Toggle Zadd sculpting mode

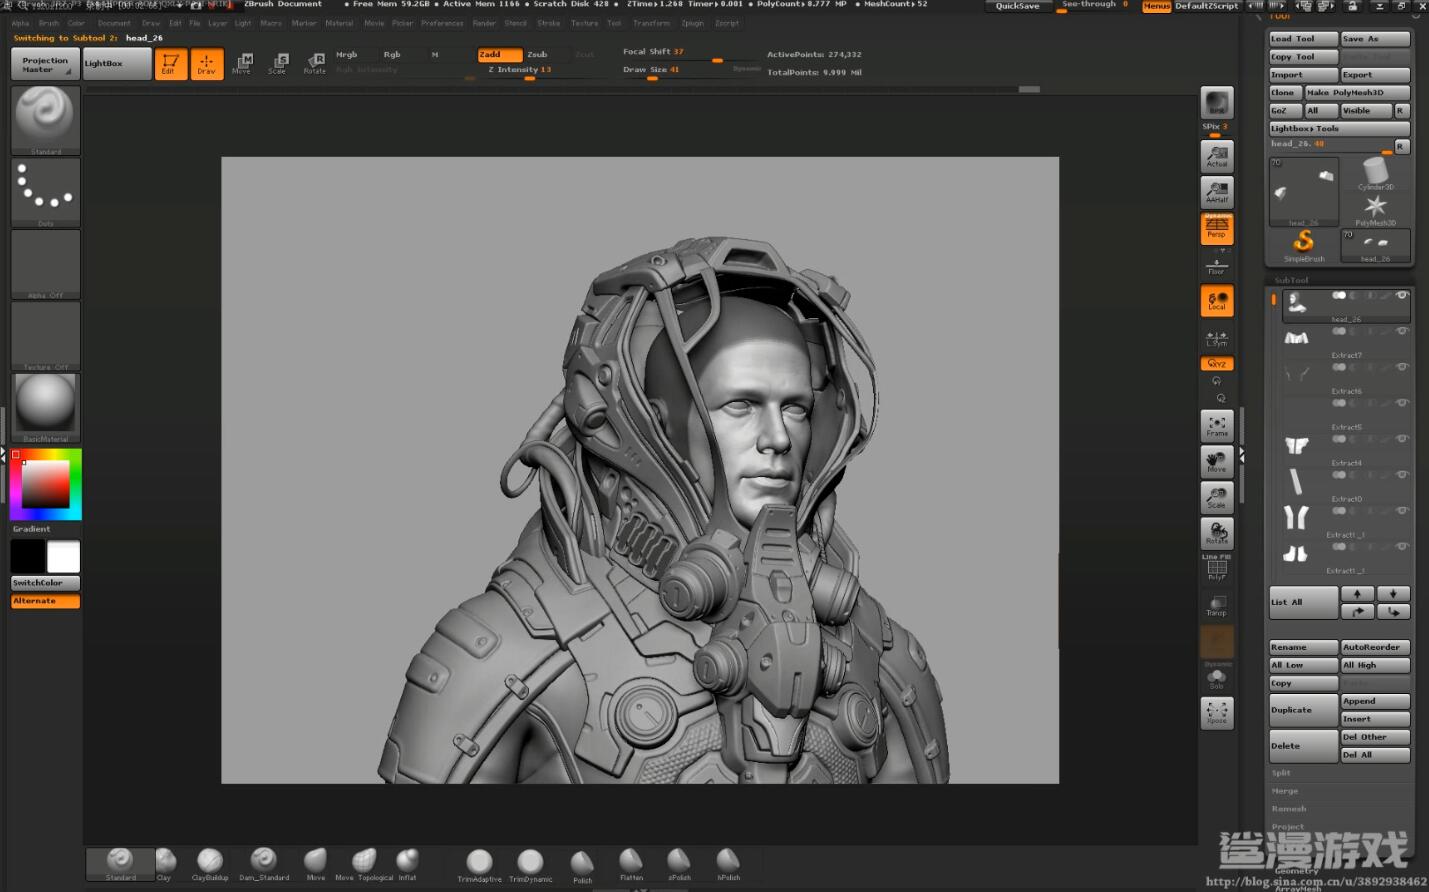[499, 54]
